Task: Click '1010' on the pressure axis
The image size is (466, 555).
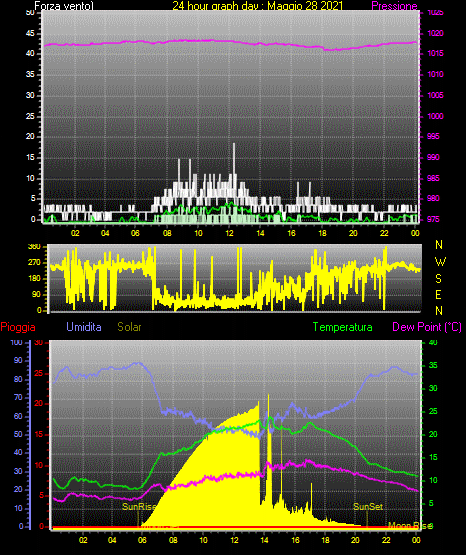Action: (x=435, y=74)
